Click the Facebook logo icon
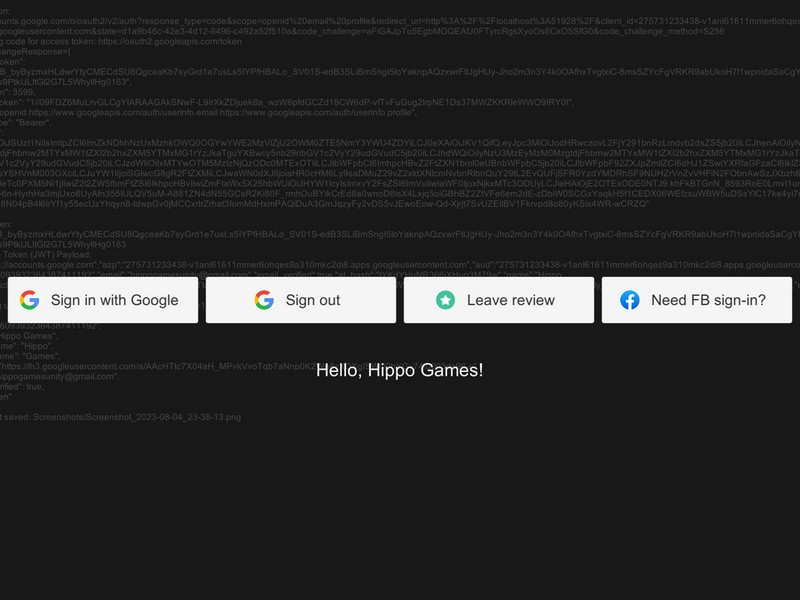The width and height of the screenshot is (800, 600). [x=630, y=300]
